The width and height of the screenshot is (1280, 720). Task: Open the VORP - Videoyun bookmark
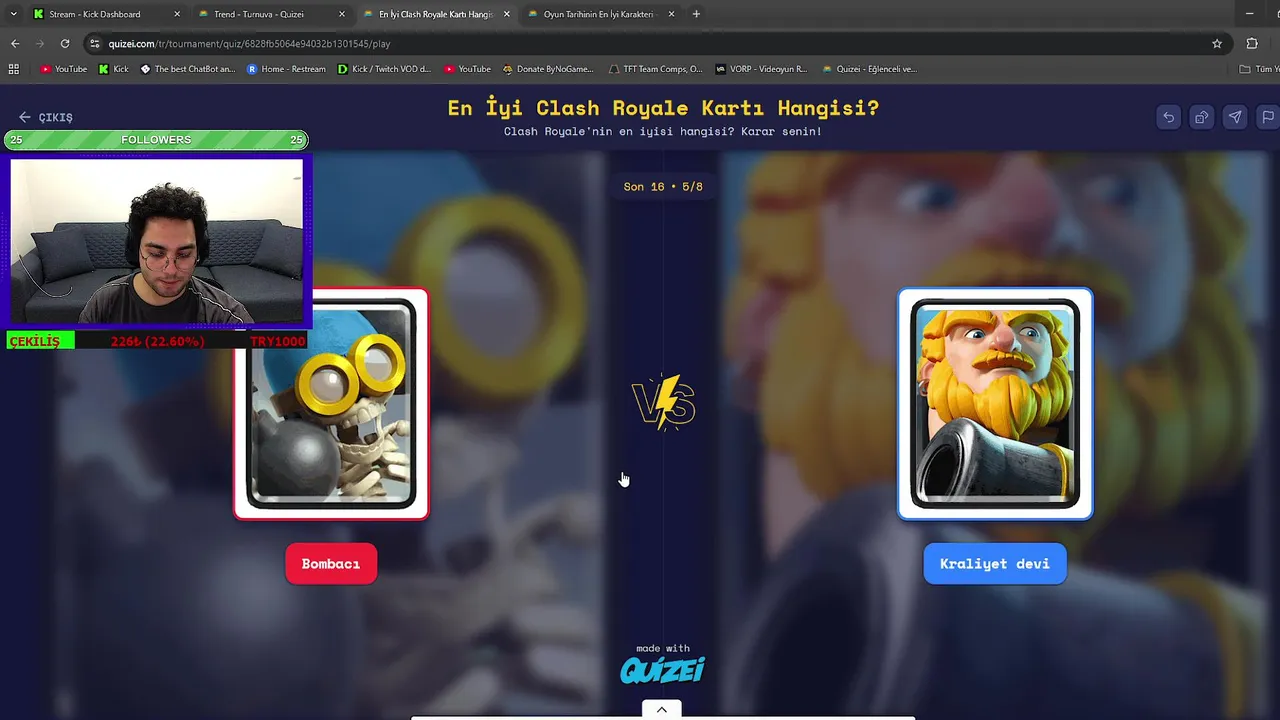click(762, 69)
